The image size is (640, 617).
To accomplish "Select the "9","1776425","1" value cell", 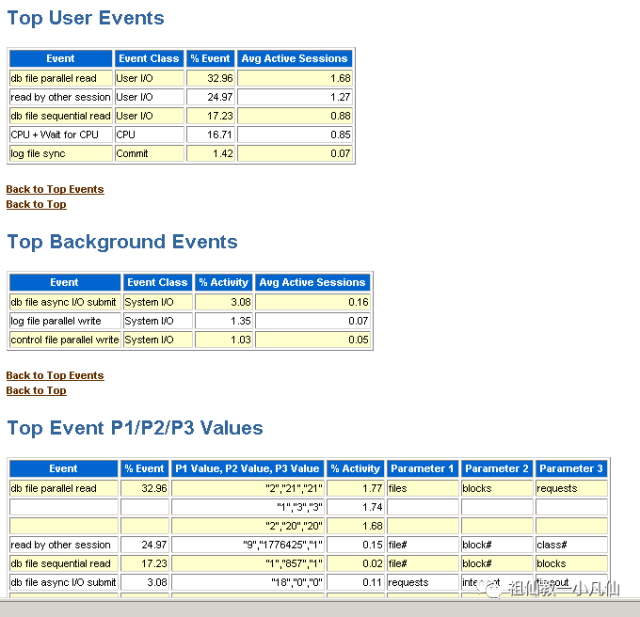I will 248,544.
